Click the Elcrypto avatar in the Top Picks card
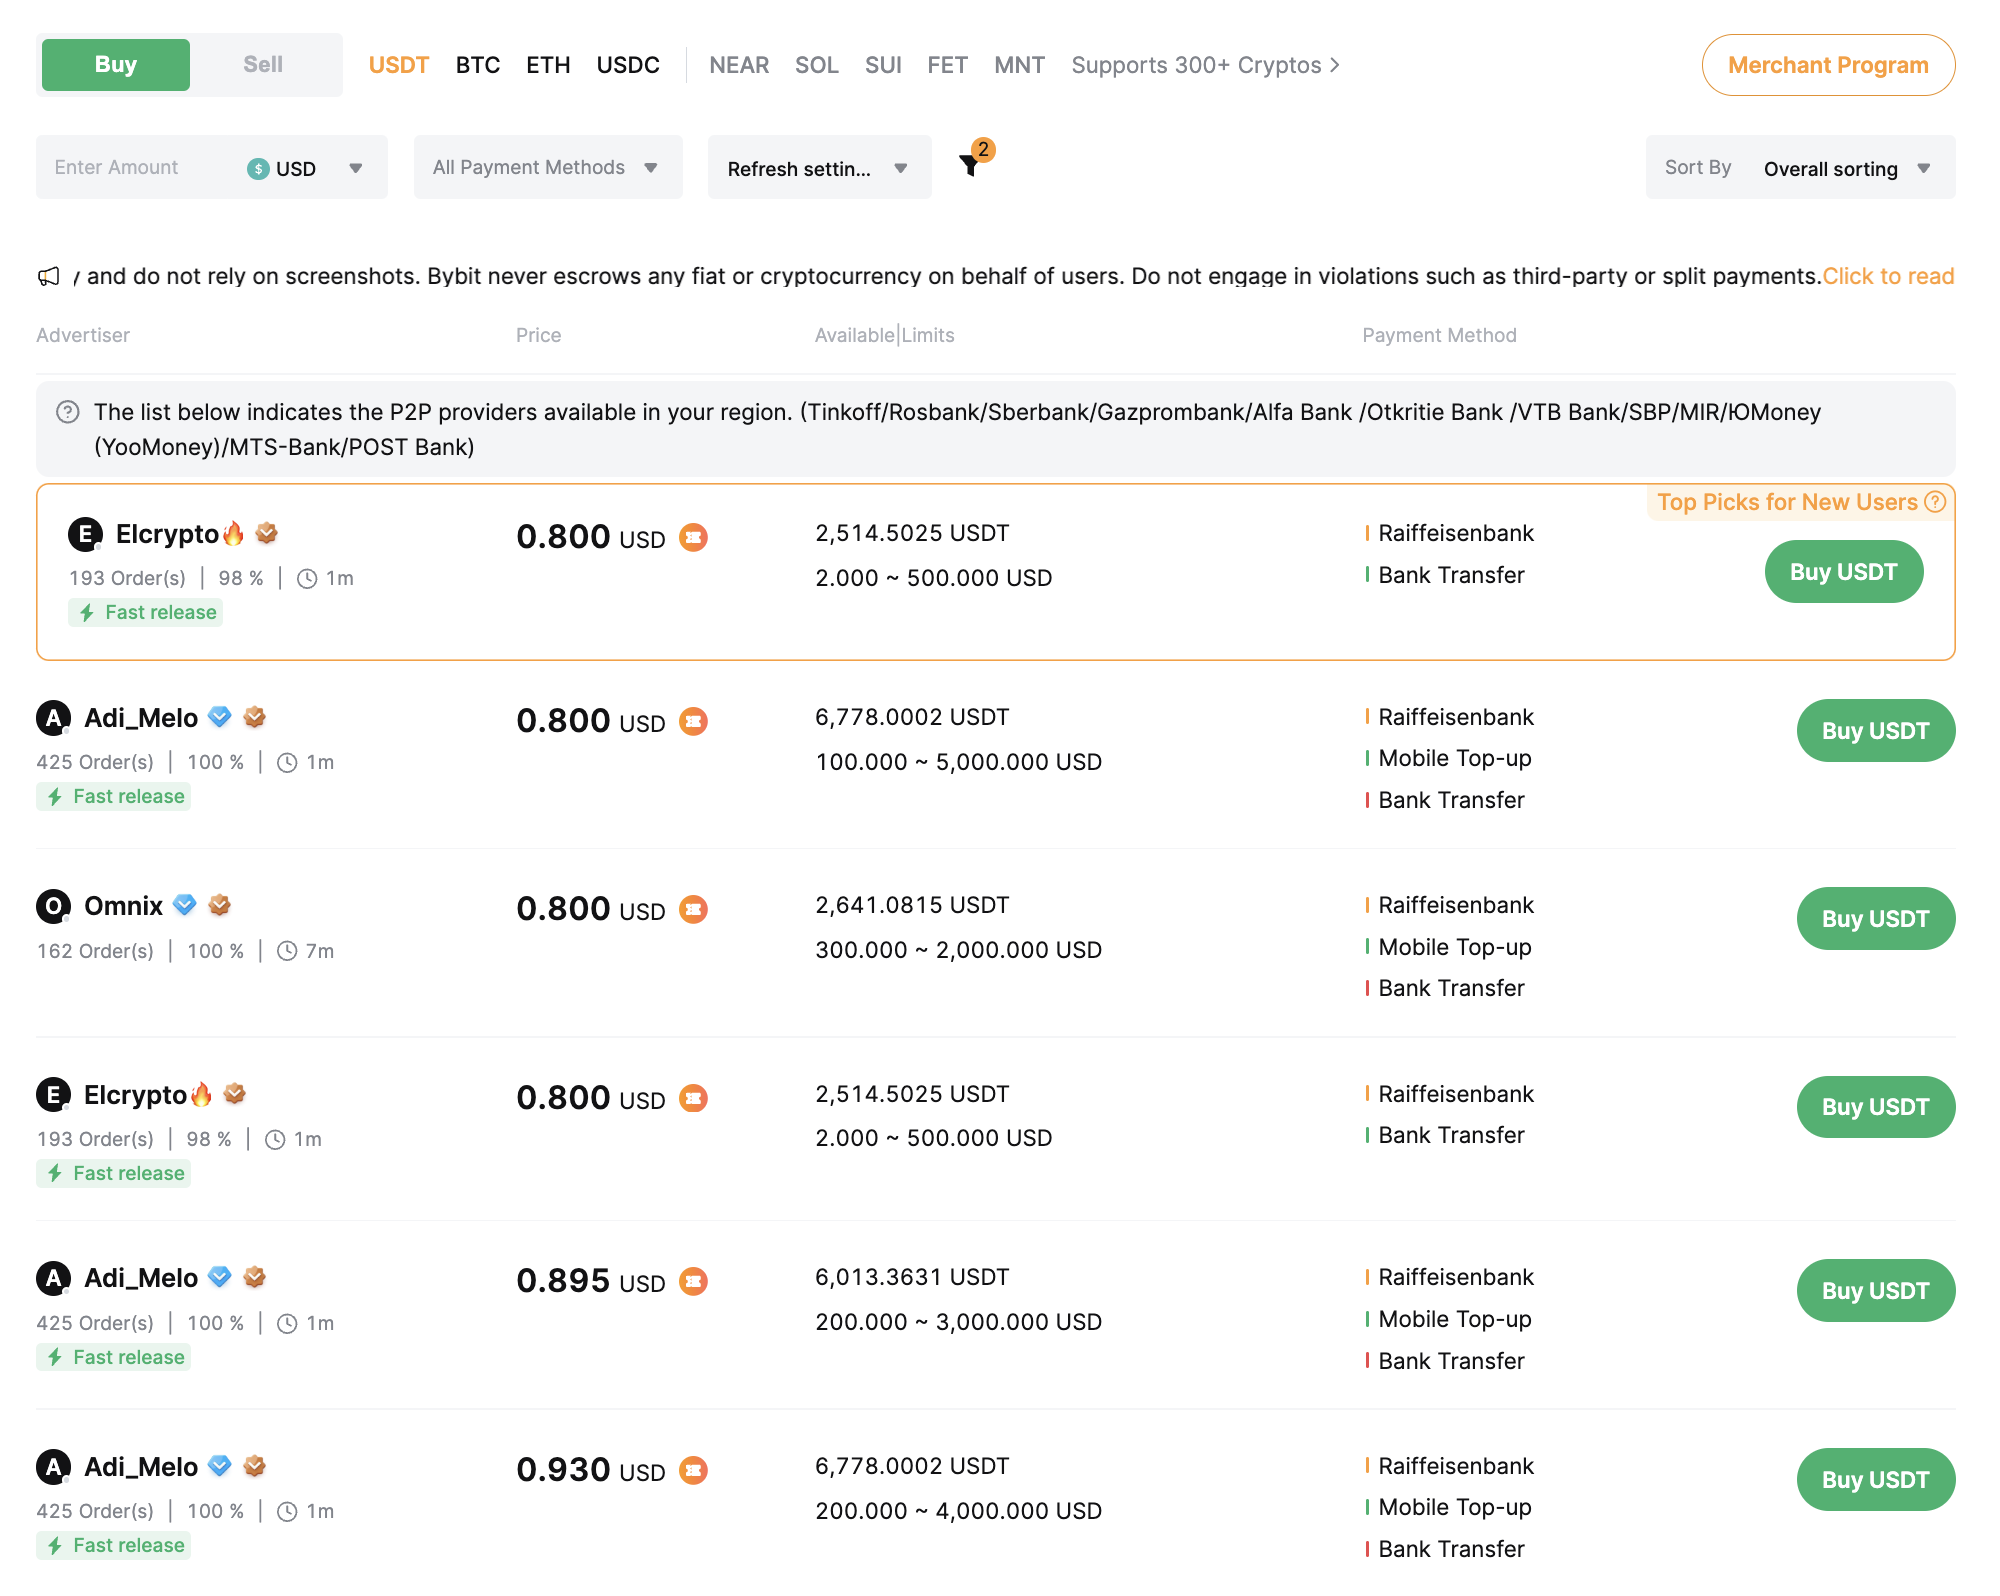Image resolution: width=2000 pixels, height=1596 pixels. coord(85,534)
